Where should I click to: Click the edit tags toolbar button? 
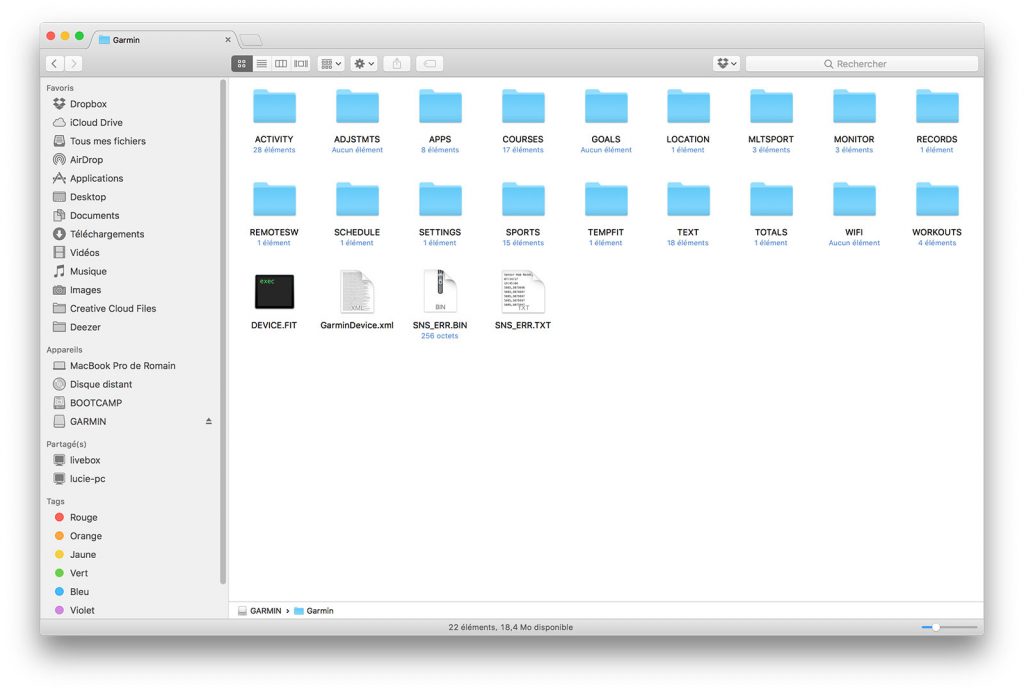429,64
